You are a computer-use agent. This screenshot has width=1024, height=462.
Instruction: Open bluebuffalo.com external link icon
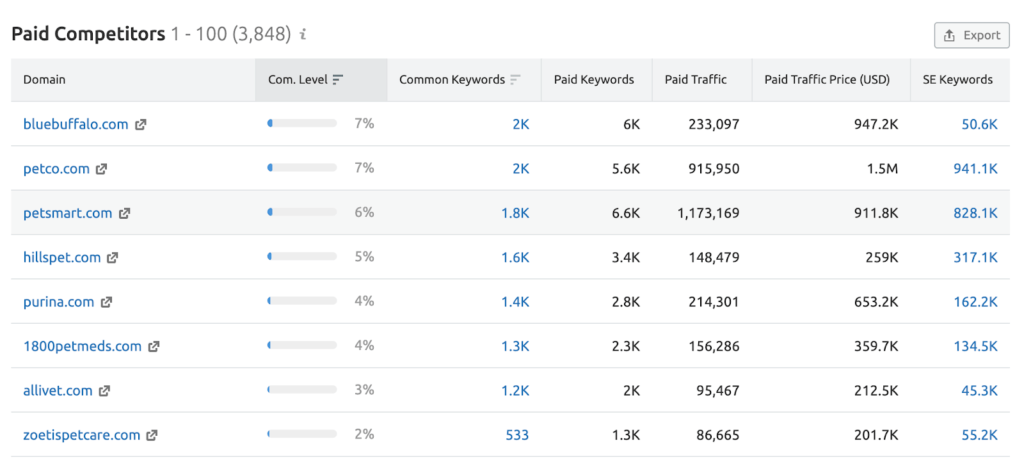pyautogui.click(x=141, y=125)
